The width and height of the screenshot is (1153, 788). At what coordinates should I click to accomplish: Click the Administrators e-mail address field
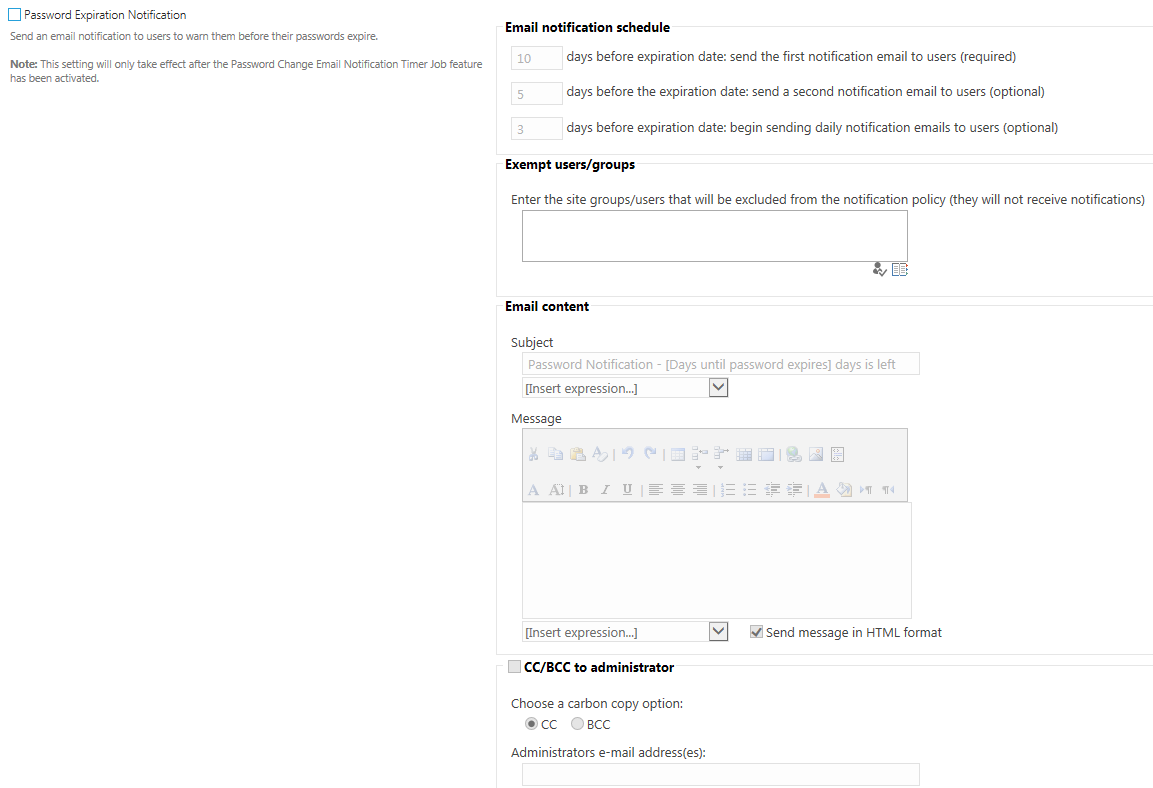coord(720,775)
